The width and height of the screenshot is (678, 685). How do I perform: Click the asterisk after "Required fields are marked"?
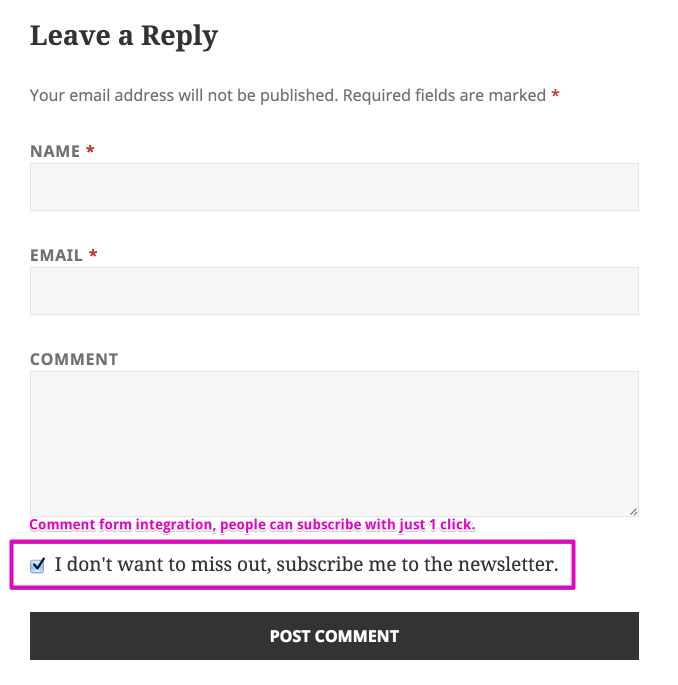coord(555,95)
